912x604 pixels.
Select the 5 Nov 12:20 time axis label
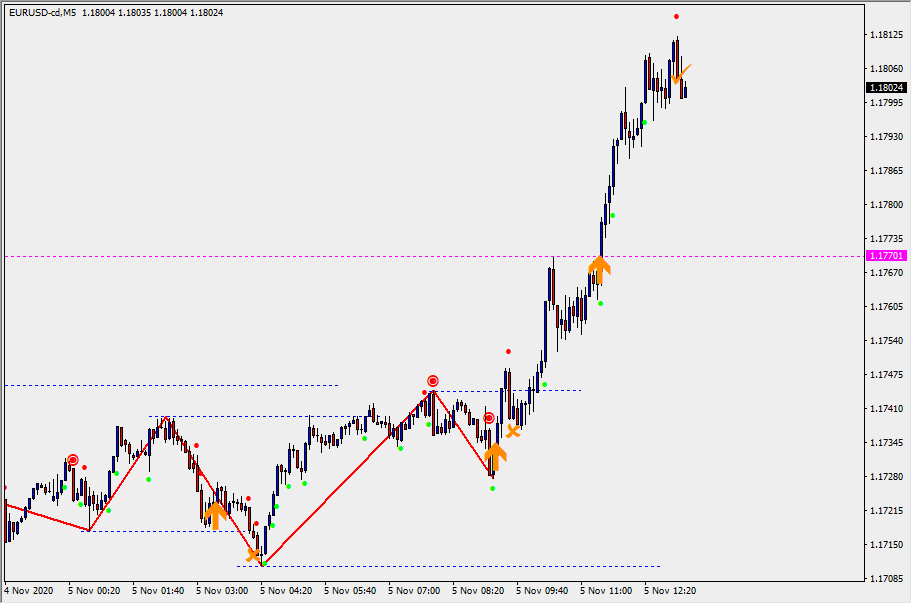point(671,591)
